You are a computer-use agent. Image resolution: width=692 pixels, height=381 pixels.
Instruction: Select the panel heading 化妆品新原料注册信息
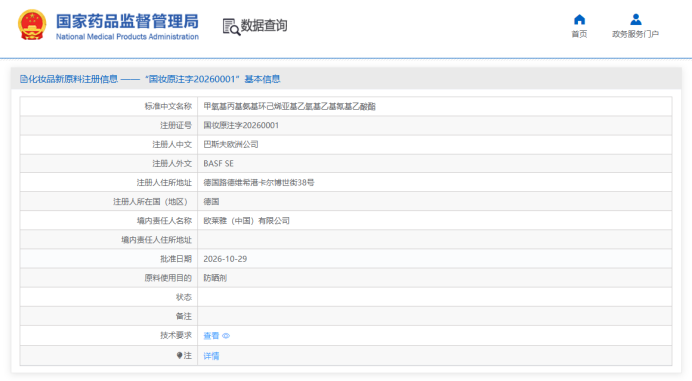(73, 79)
